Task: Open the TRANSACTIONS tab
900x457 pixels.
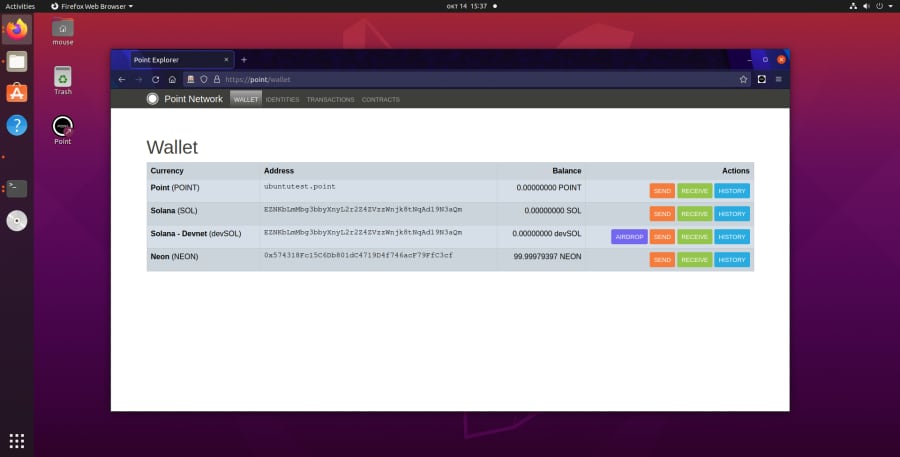Action: 330,99
